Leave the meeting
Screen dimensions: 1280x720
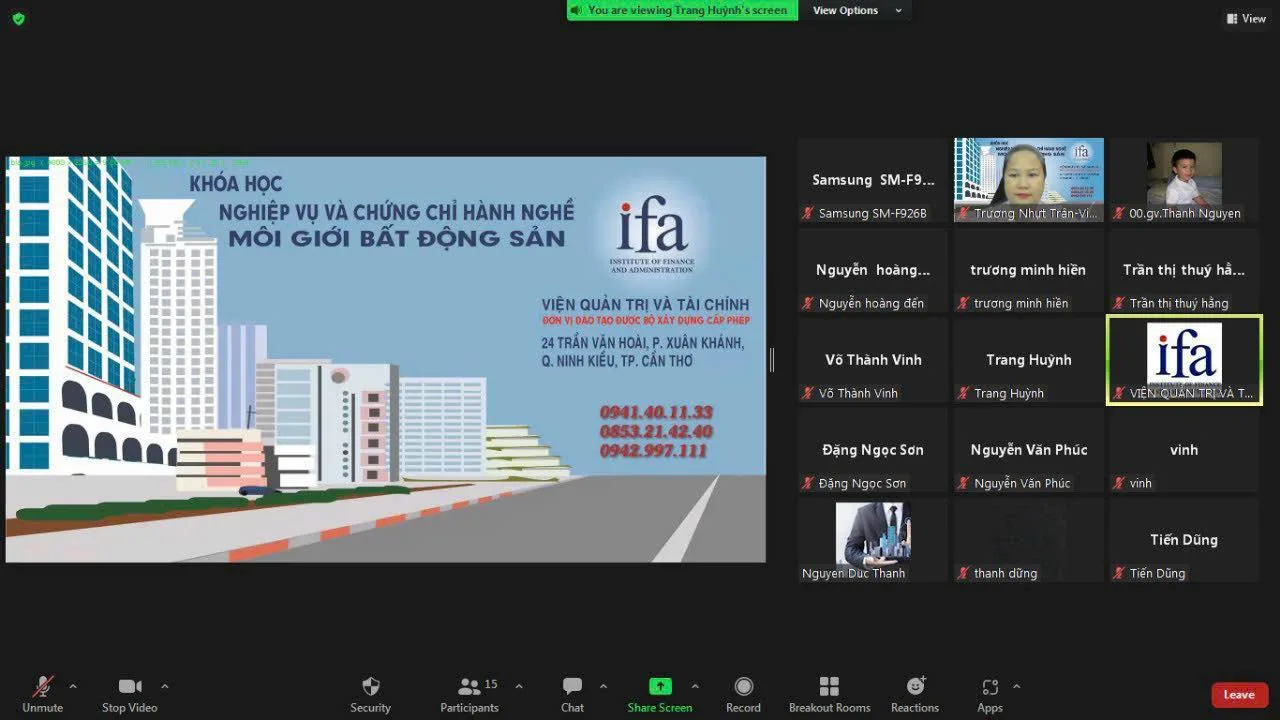1239,695
